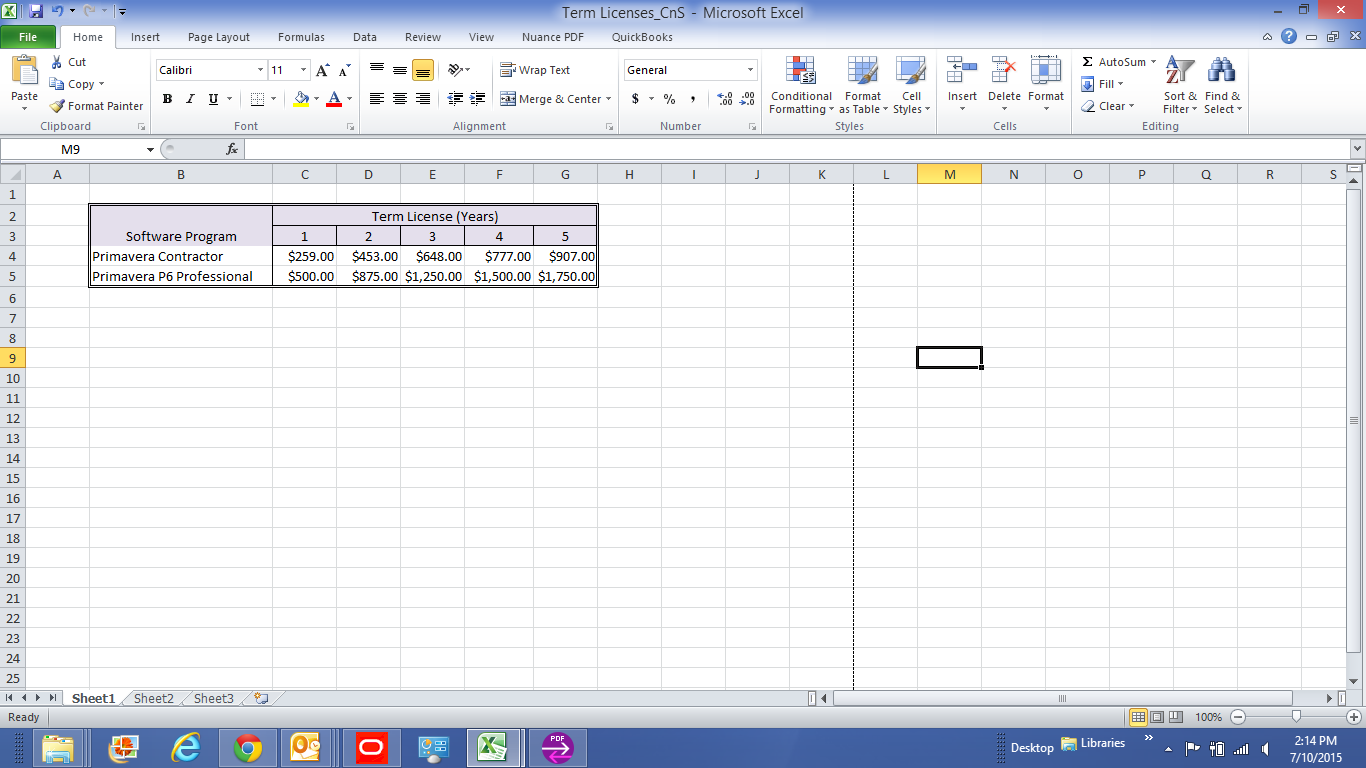Apply comma style number format
Viewport: 1366px width, 768px height.
692,99
